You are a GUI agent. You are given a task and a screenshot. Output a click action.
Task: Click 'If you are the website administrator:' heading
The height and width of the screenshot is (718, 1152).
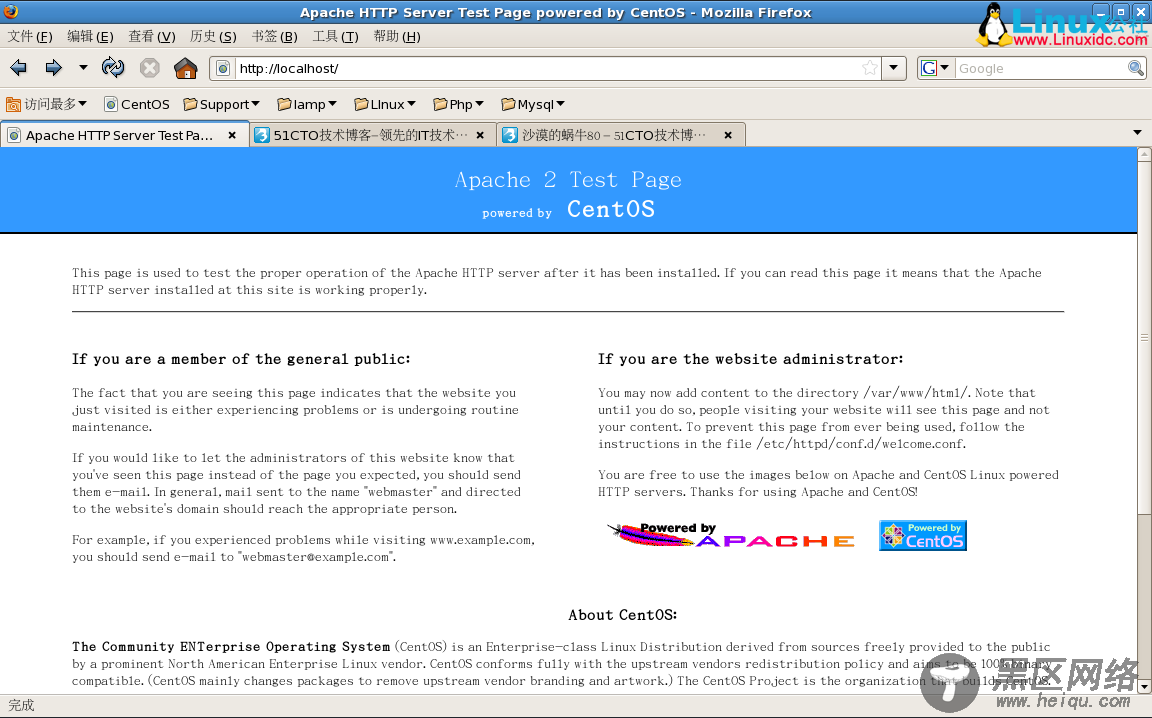click(x=750, y=359)
